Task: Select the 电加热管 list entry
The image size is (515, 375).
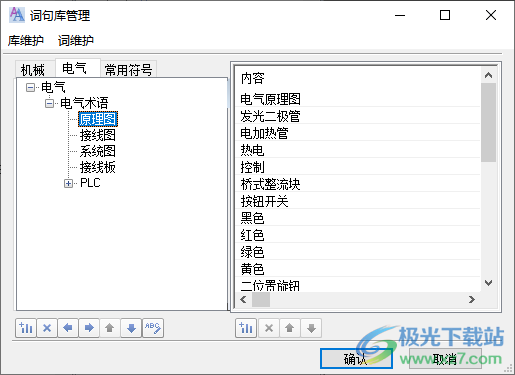Action: pyautogui.click(x=358, y=133)
